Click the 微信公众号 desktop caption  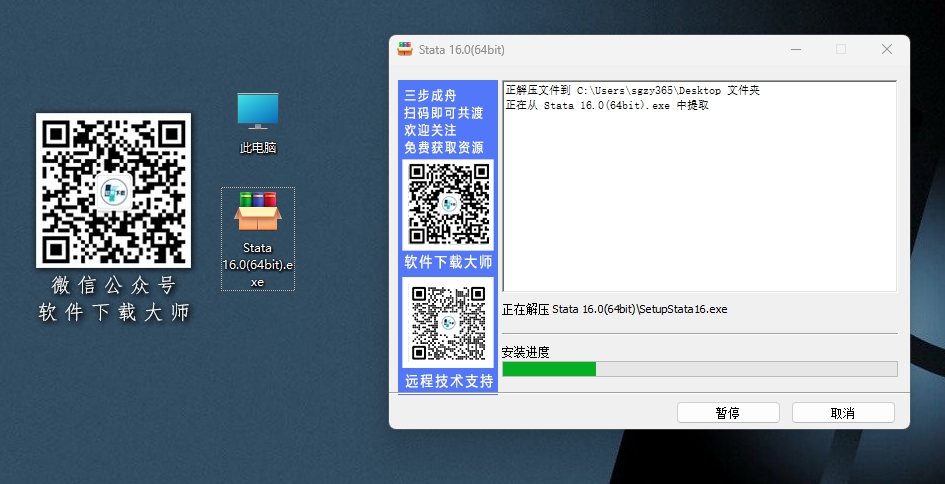(113, 284)
